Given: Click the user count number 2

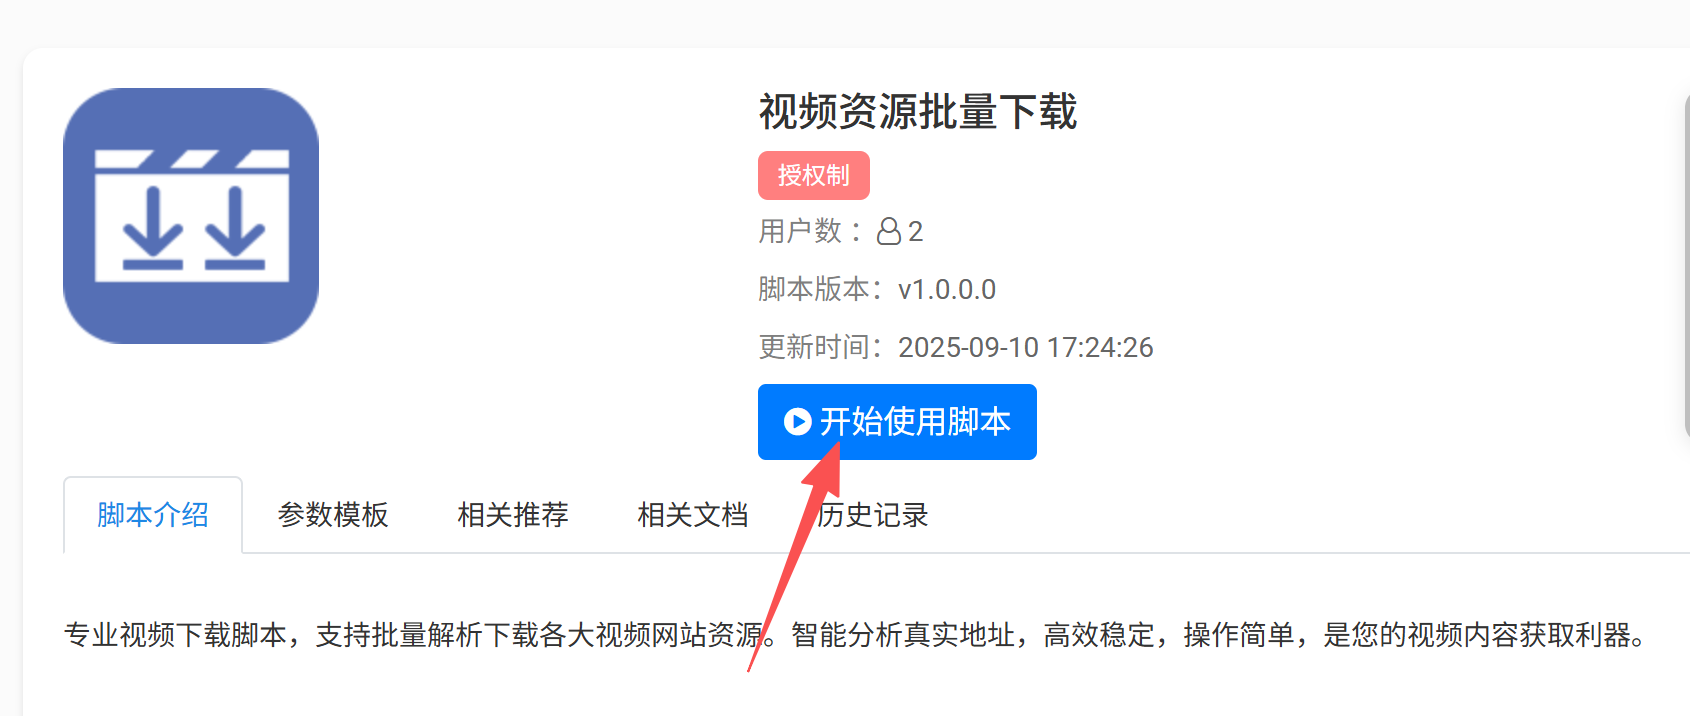Looking at the screenshot, I should 915,232.
